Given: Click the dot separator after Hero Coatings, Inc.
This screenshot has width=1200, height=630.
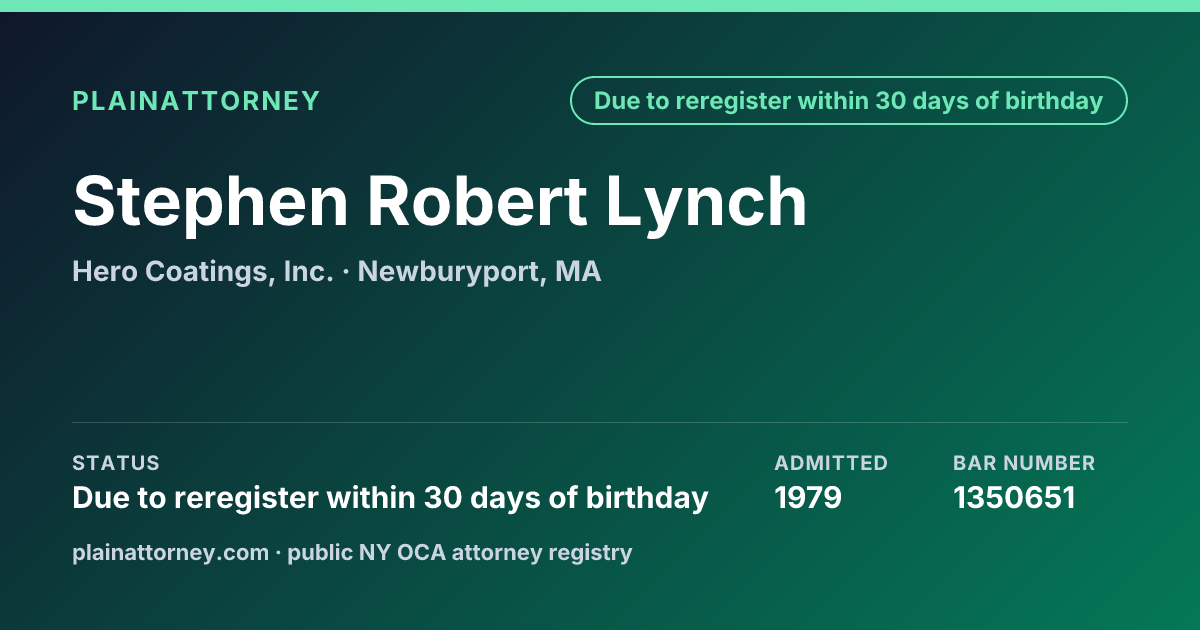Looking at the screenshot, I should point(345,273).
